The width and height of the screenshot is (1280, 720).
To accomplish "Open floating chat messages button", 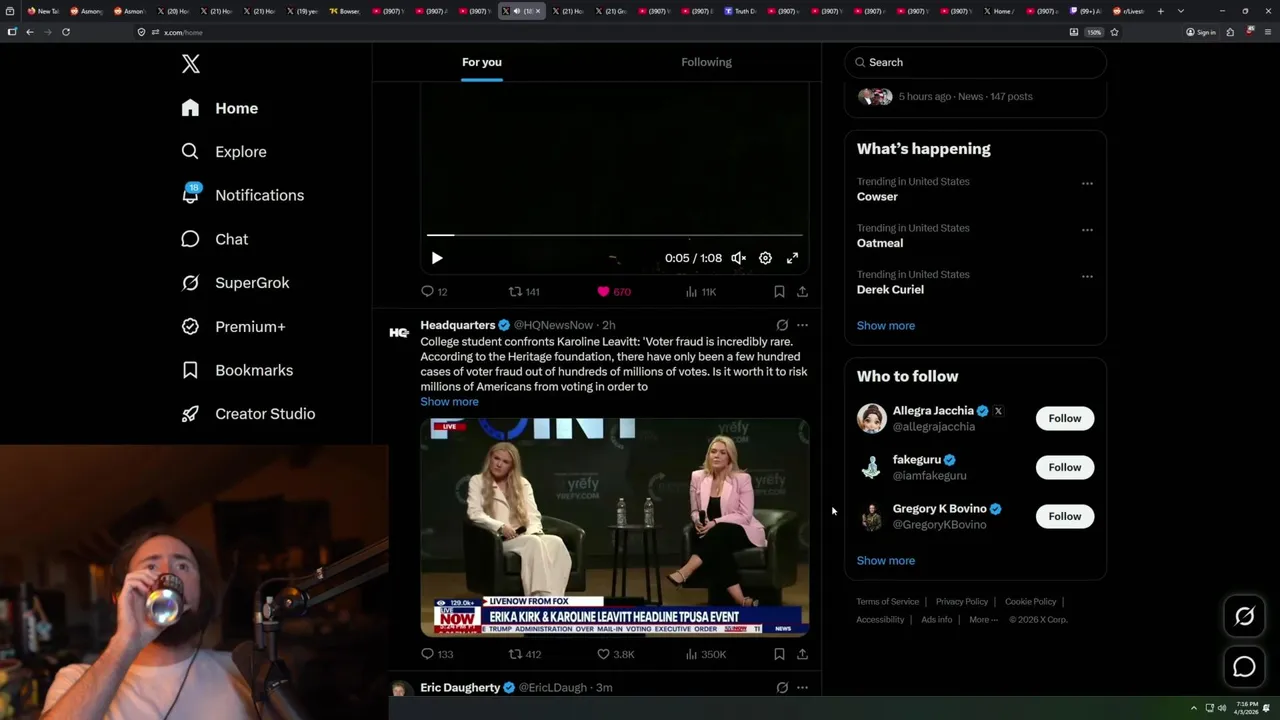I will click(x=1244, y=667).
